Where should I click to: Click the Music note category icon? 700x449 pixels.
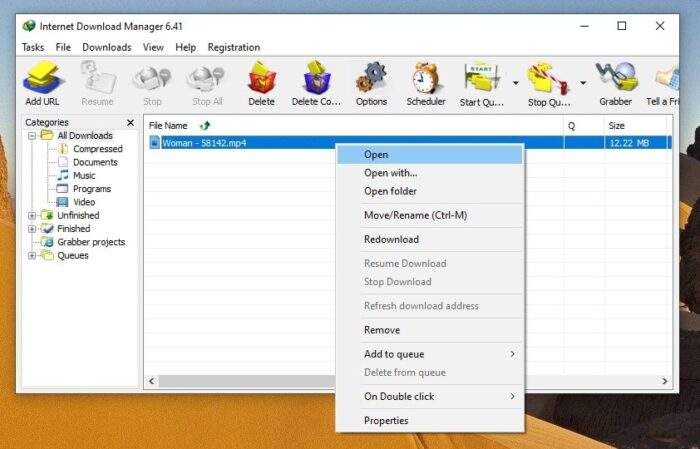[63, 175]
